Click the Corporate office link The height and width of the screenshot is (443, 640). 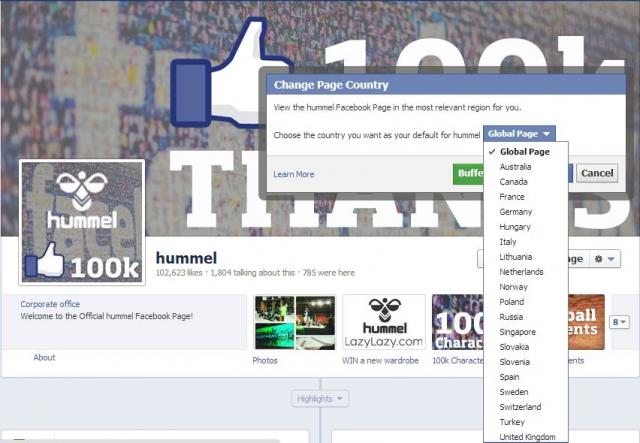[x=50, y=304]
